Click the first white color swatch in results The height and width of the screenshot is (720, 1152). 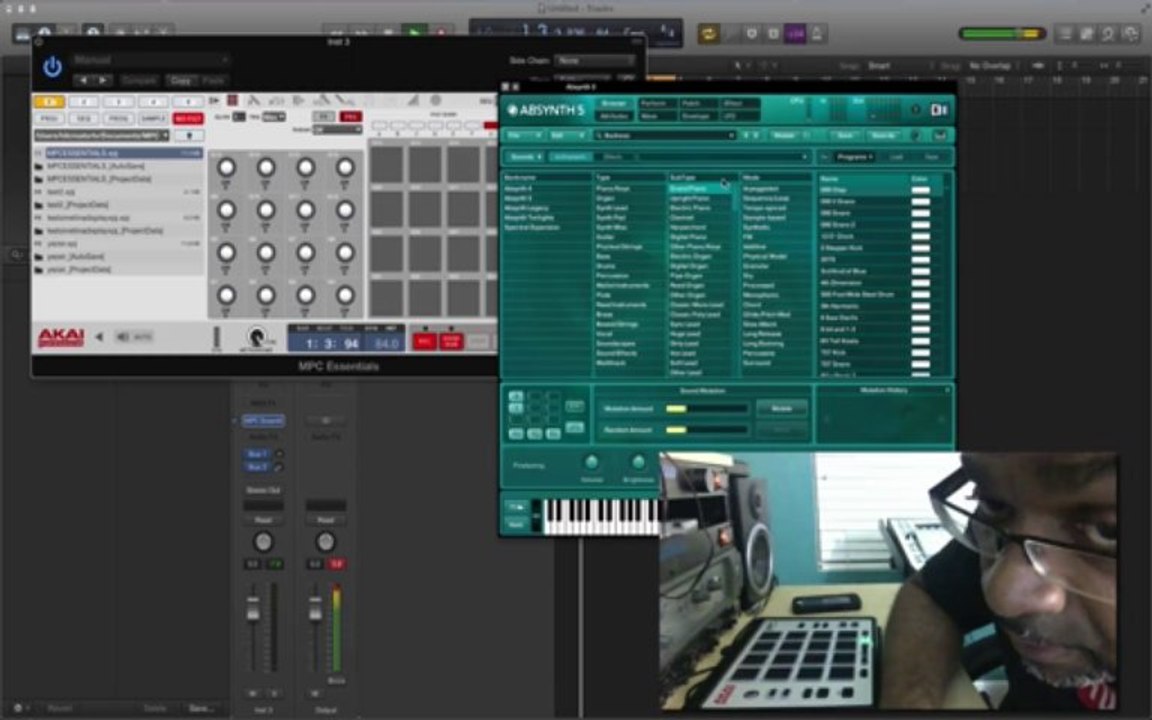pos(921,190)
